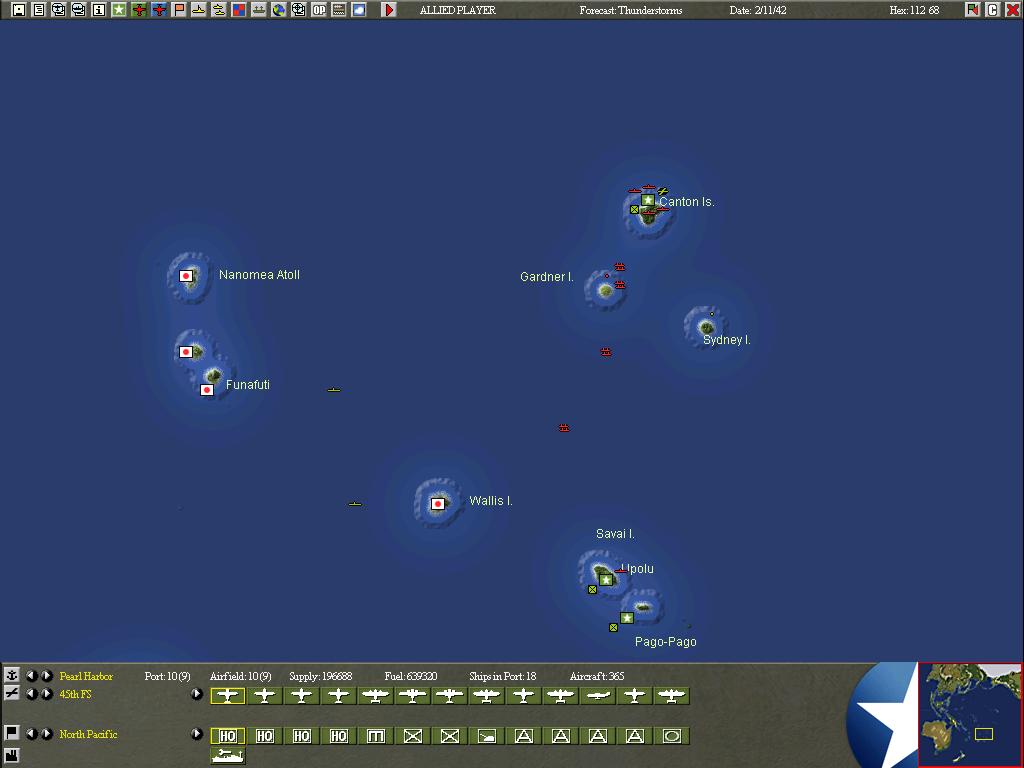
Task: Toggle the cloud weather overlay icon
Action: pyautogui.click(x=359, y=10)
